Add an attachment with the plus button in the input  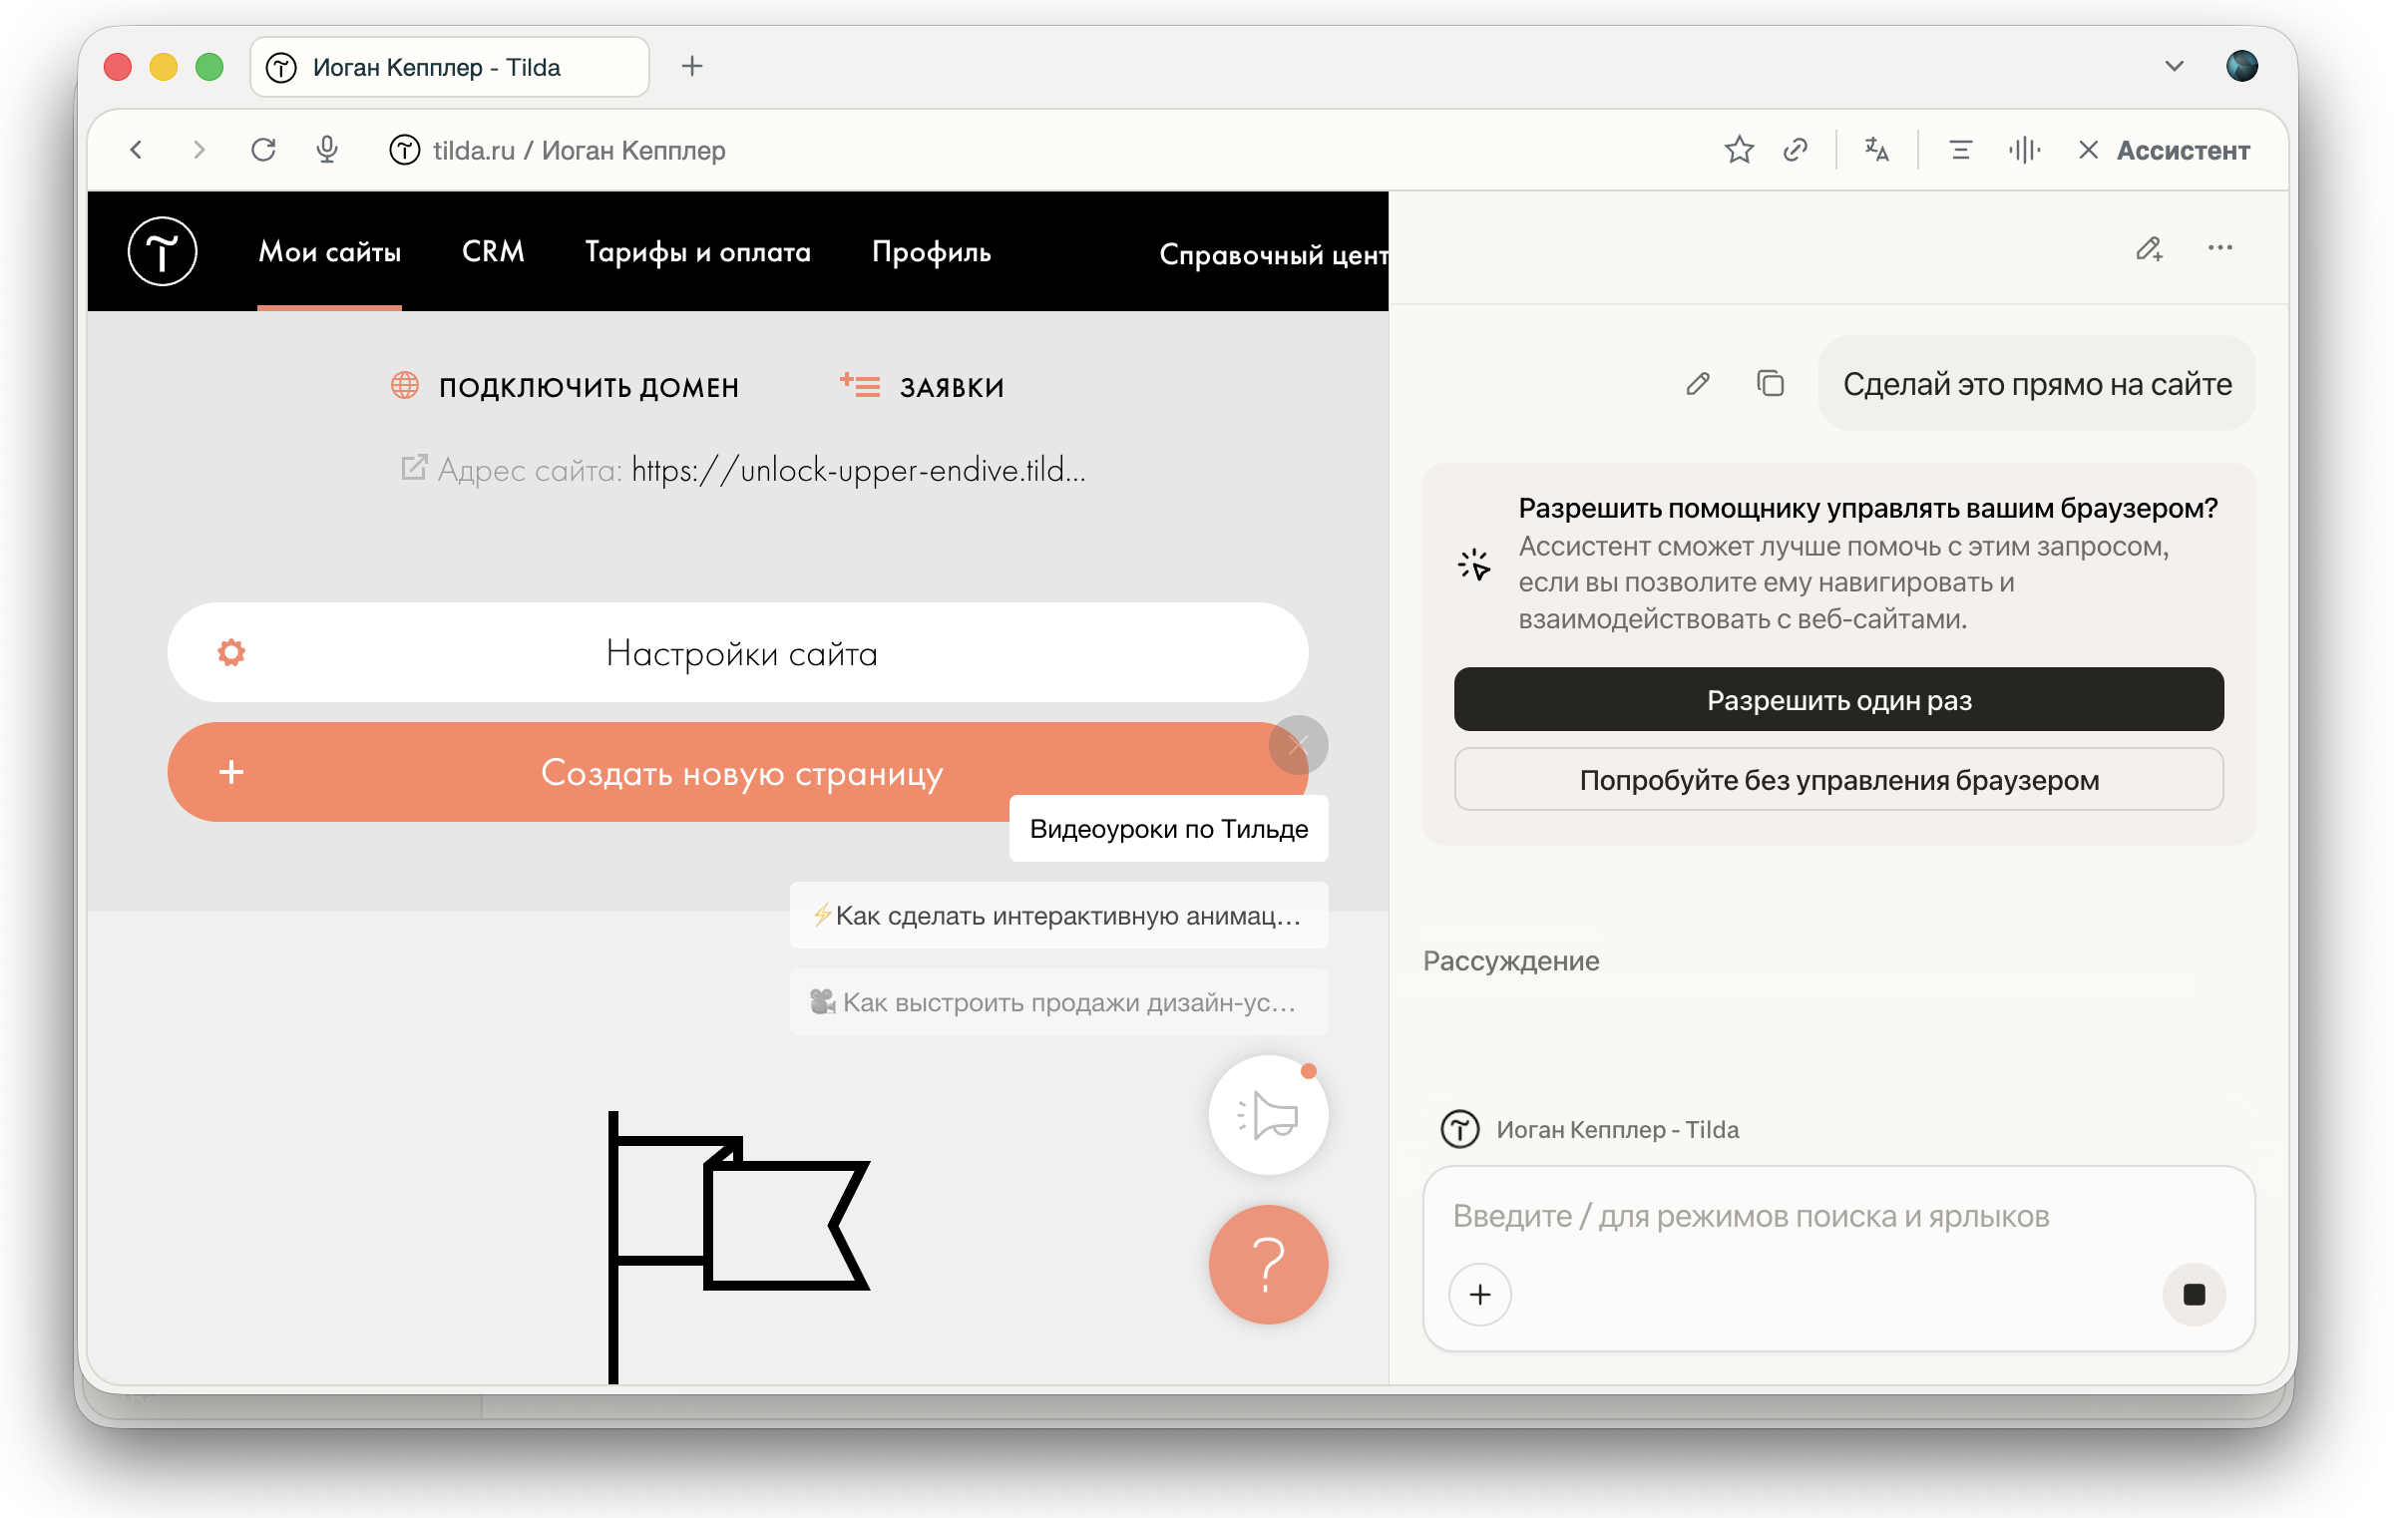1480,1295
